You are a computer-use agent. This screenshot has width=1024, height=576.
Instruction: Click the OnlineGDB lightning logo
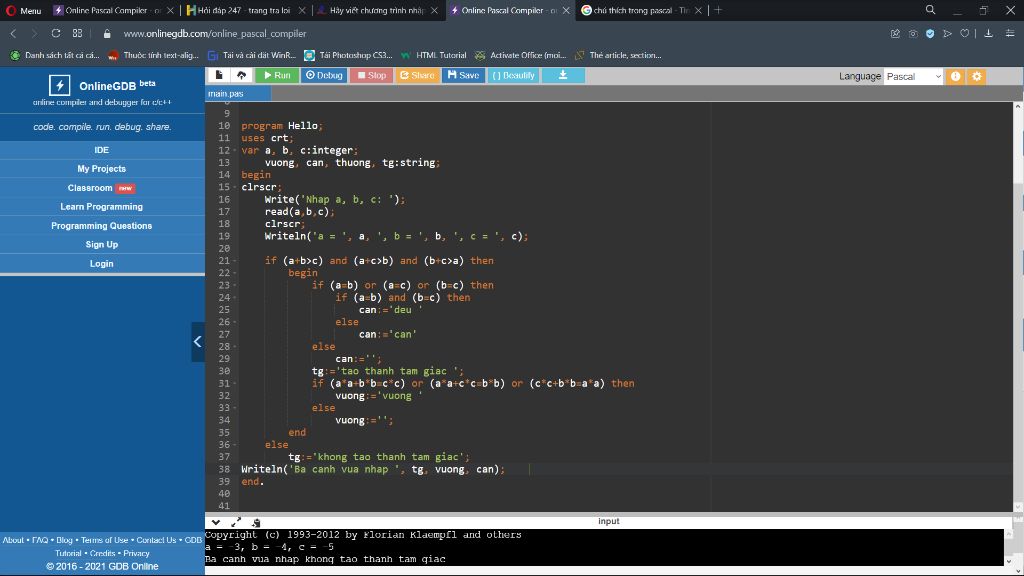coord(59,85)
